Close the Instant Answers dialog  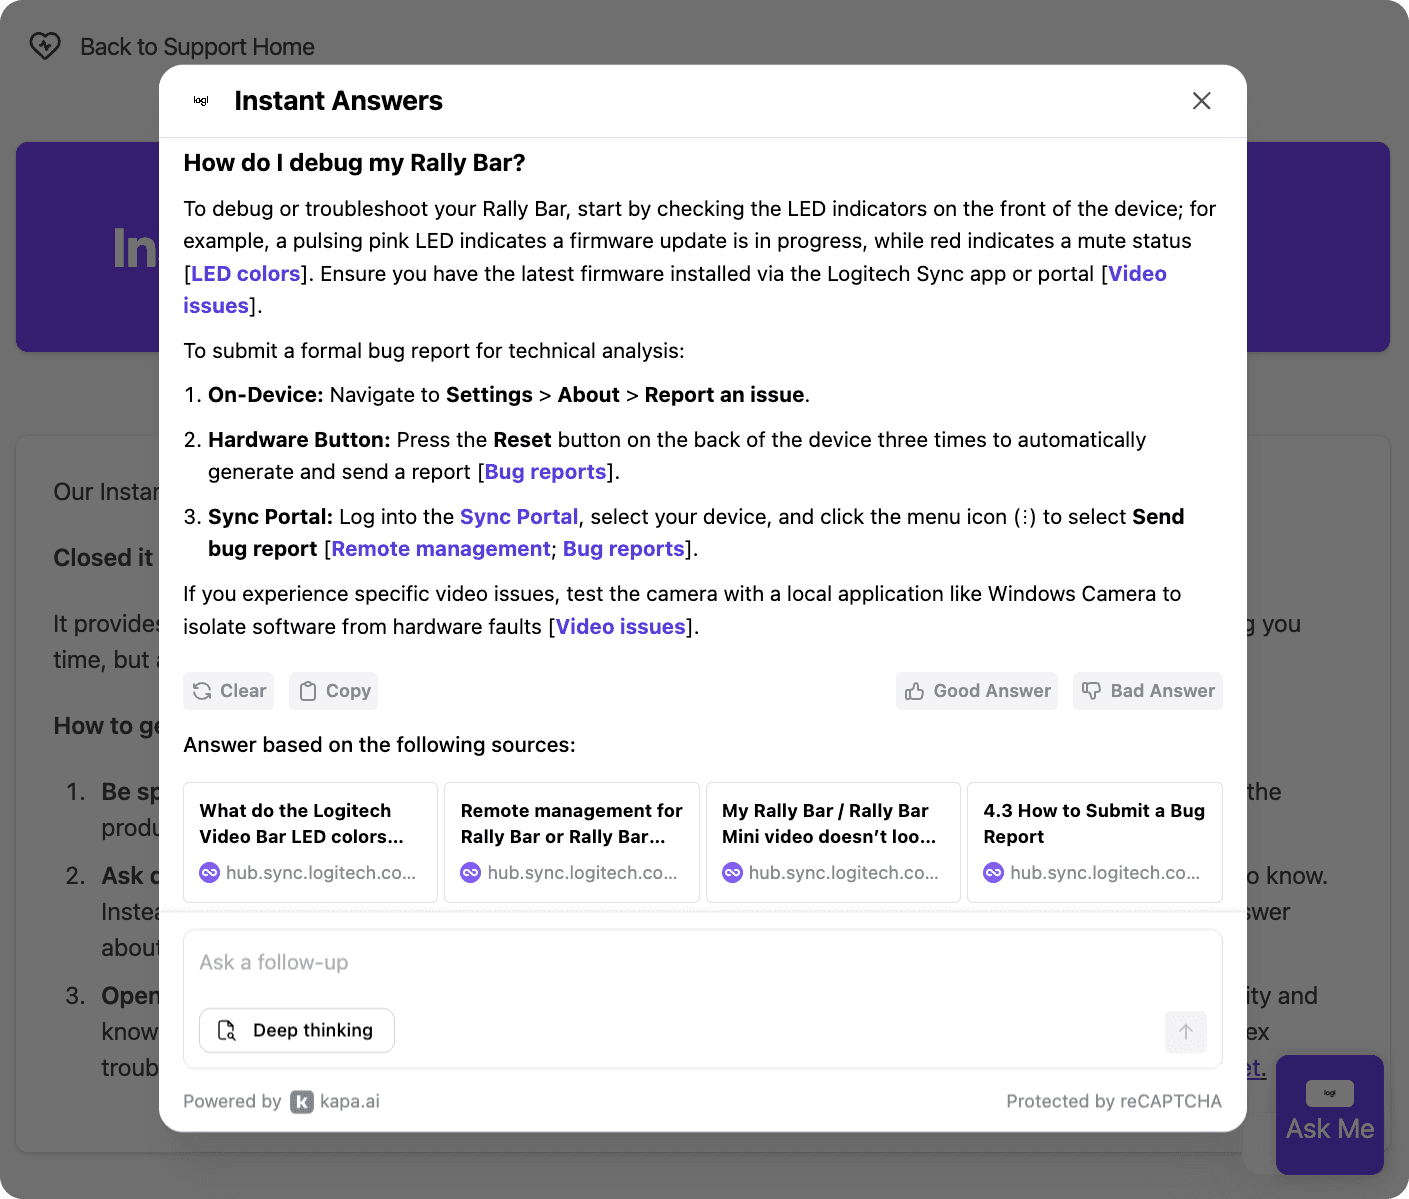pyautogui.click(x=1201, y=101)
